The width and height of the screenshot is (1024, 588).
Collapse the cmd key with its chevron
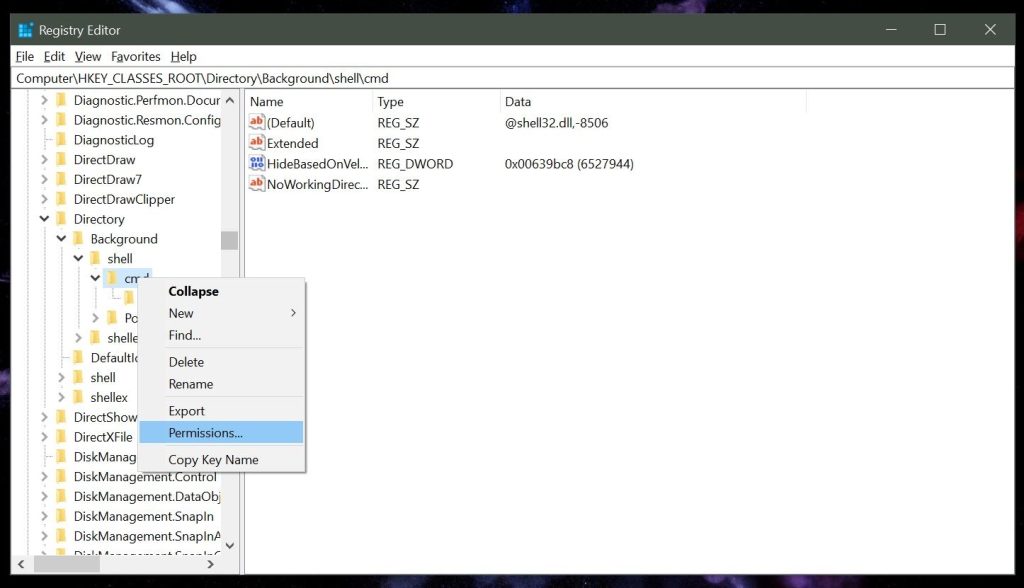point(95,278)
